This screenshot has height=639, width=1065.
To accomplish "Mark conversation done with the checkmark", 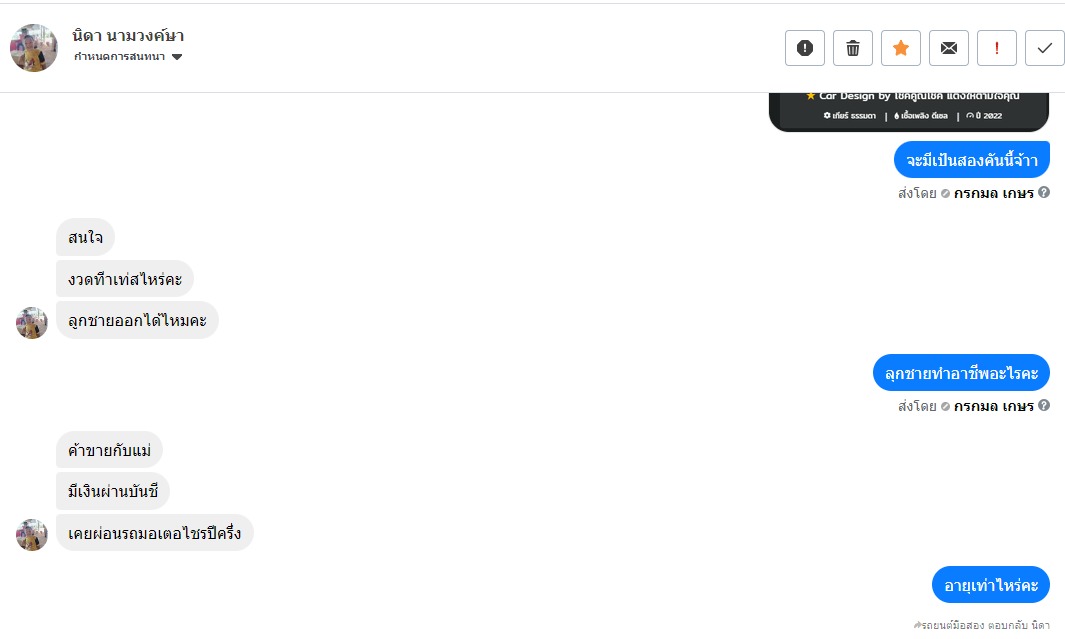I will tap(1045, 48).
